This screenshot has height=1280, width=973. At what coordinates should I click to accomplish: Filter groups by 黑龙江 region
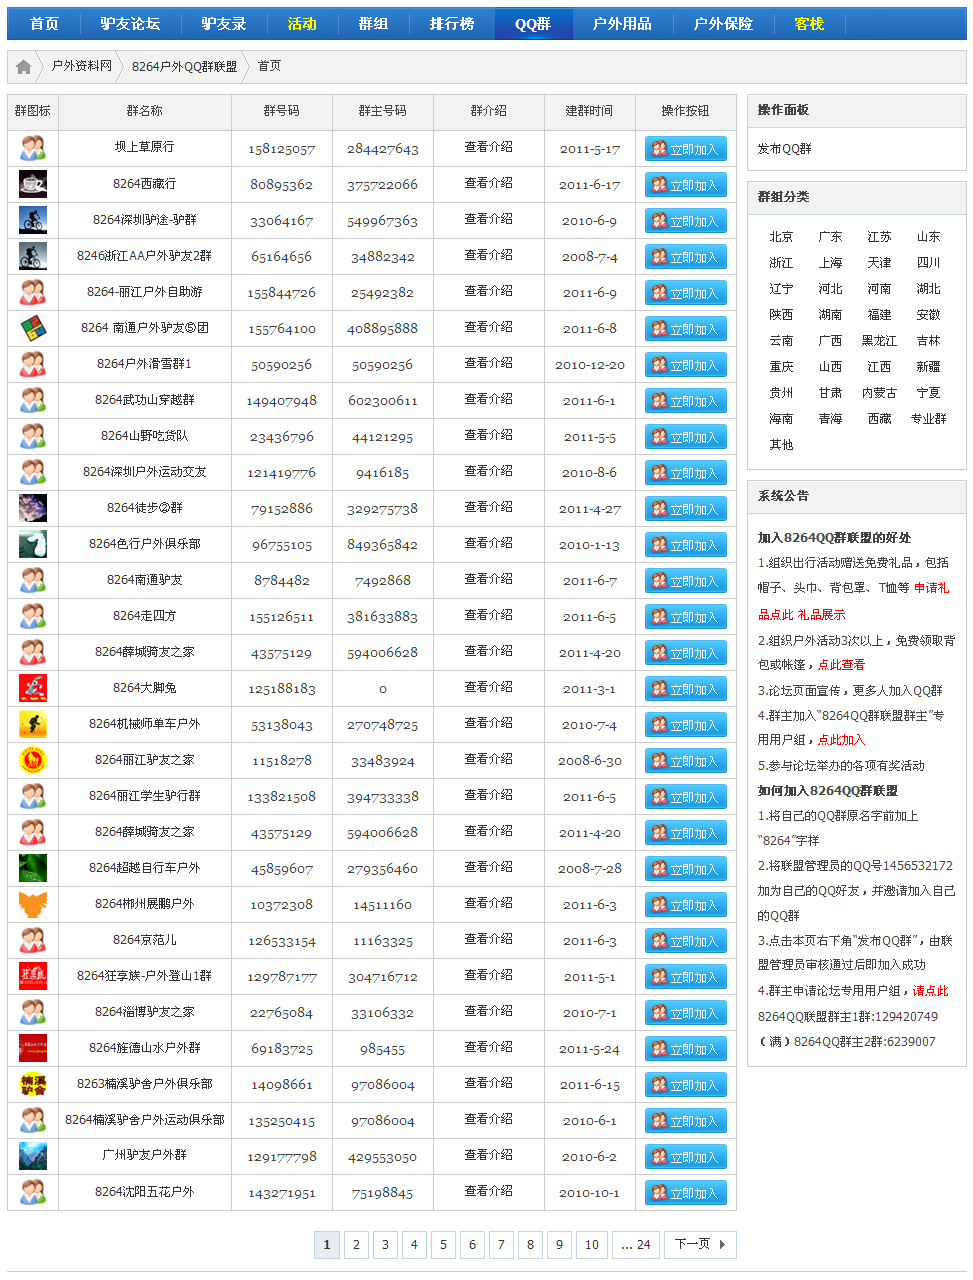click(x=879, y=341)
